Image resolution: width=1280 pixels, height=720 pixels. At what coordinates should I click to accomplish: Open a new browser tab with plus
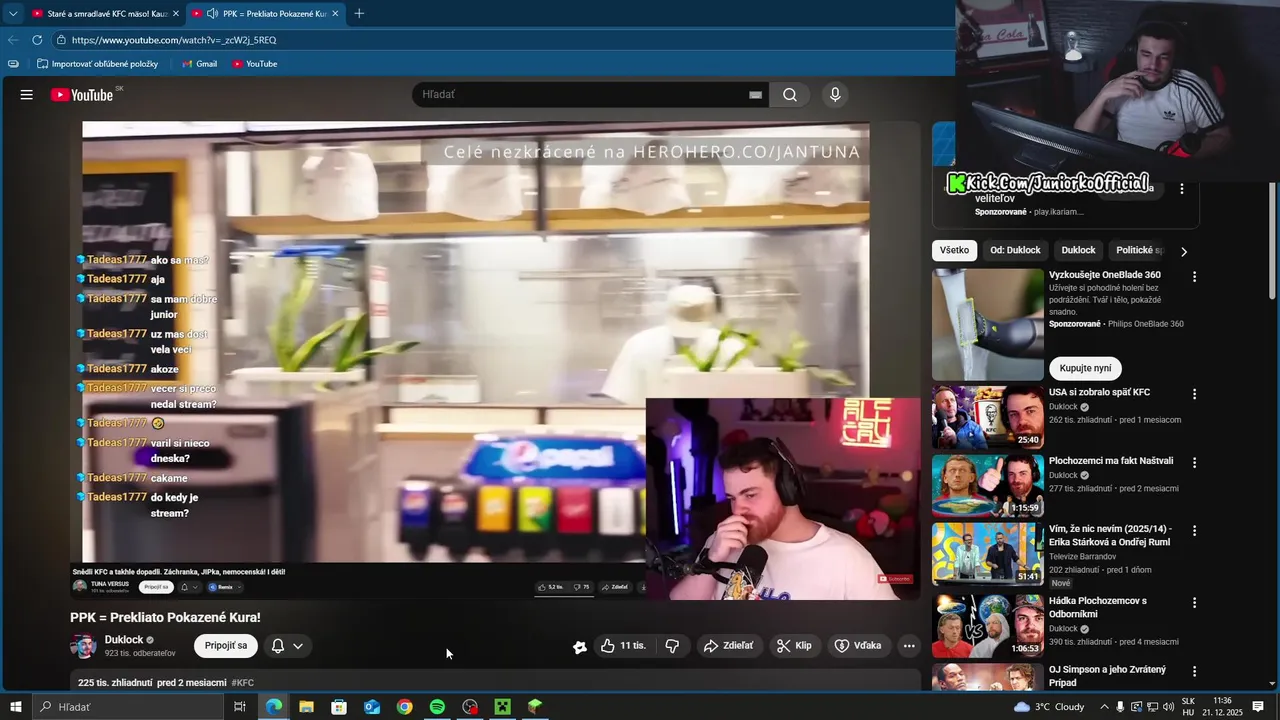[x=359, y=13]
